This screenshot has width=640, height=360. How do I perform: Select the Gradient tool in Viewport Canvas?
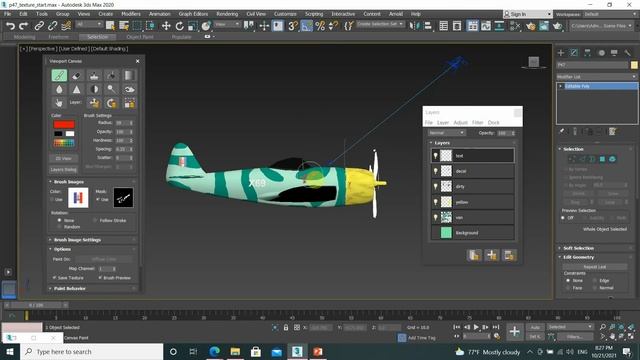129,76
